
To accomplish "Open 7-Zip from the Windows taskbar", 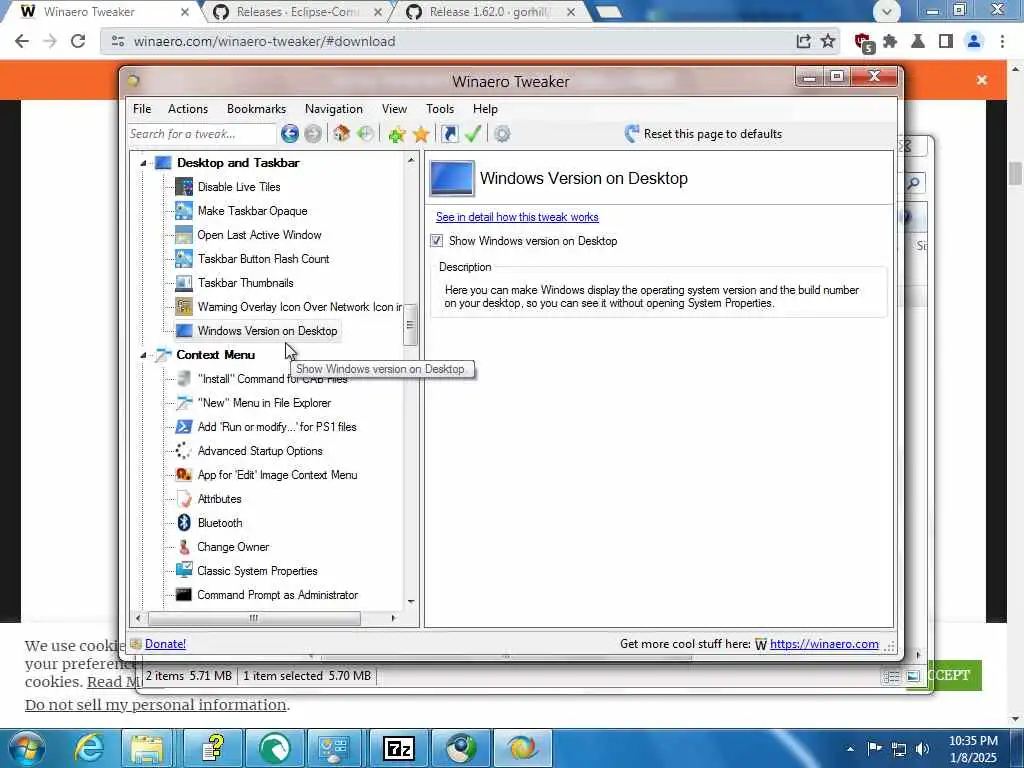I will tap(398, 748).
